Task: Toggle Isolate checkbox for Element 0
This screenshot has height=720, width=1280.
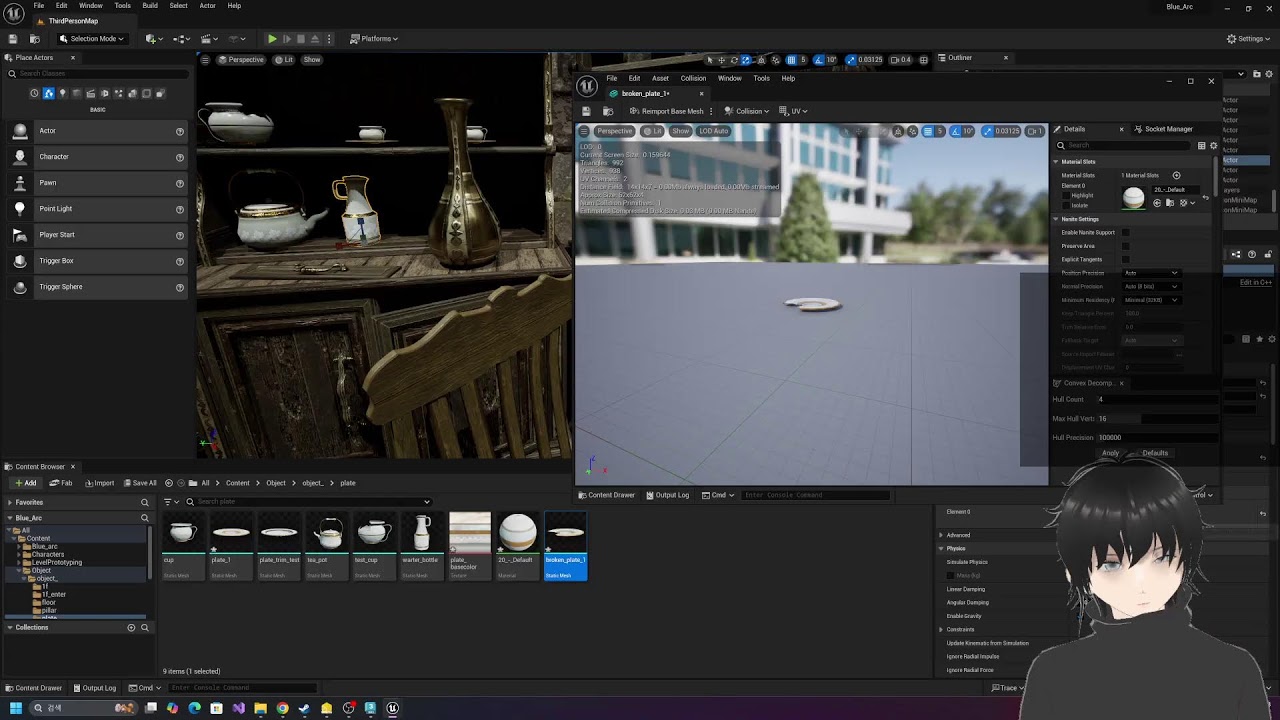Action: click(x=1066, y=206)
